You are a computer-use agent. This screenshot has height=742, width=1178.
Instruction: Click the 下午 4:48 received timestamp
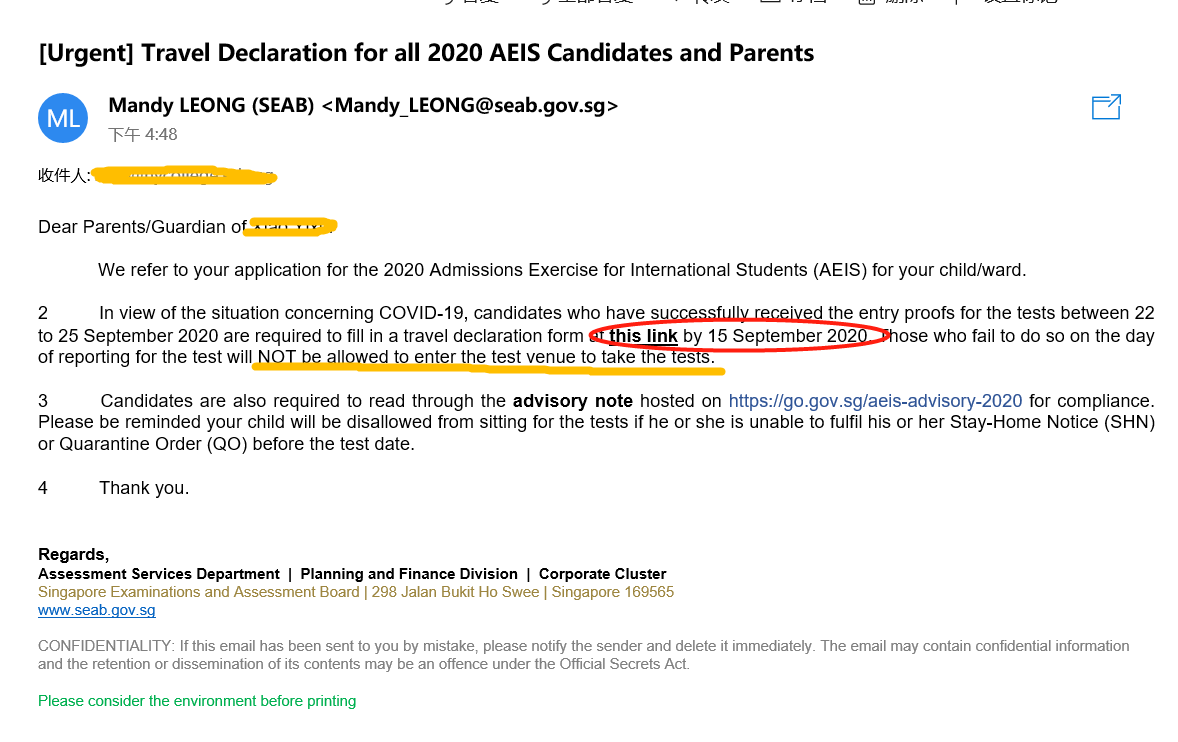coord(143,134)
